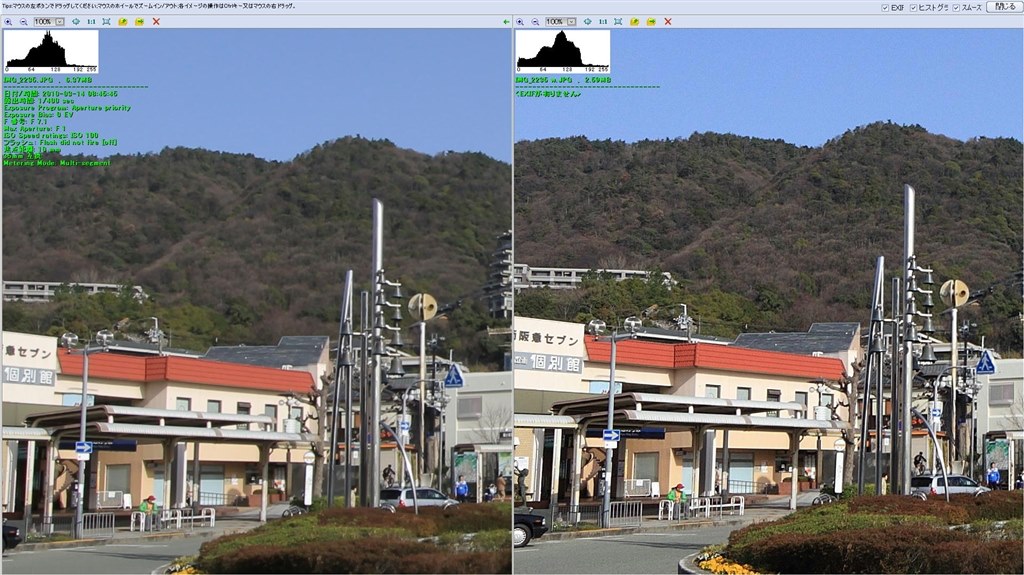The height and width of the screenshot is (575, 1024).
Task: Click the 'Metering Mode: Multi-segment' EXIF line
Action: [57, 163]
